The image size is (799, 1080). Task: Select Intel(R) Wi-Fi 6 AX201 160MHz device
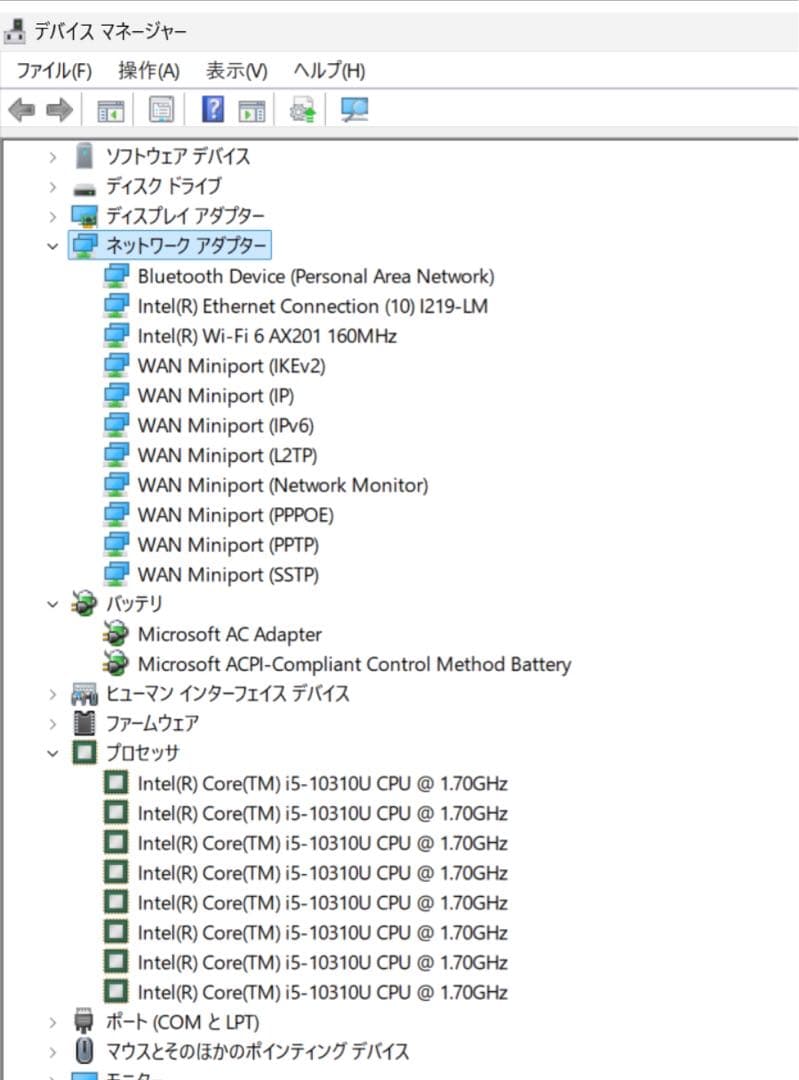[267, 336]
